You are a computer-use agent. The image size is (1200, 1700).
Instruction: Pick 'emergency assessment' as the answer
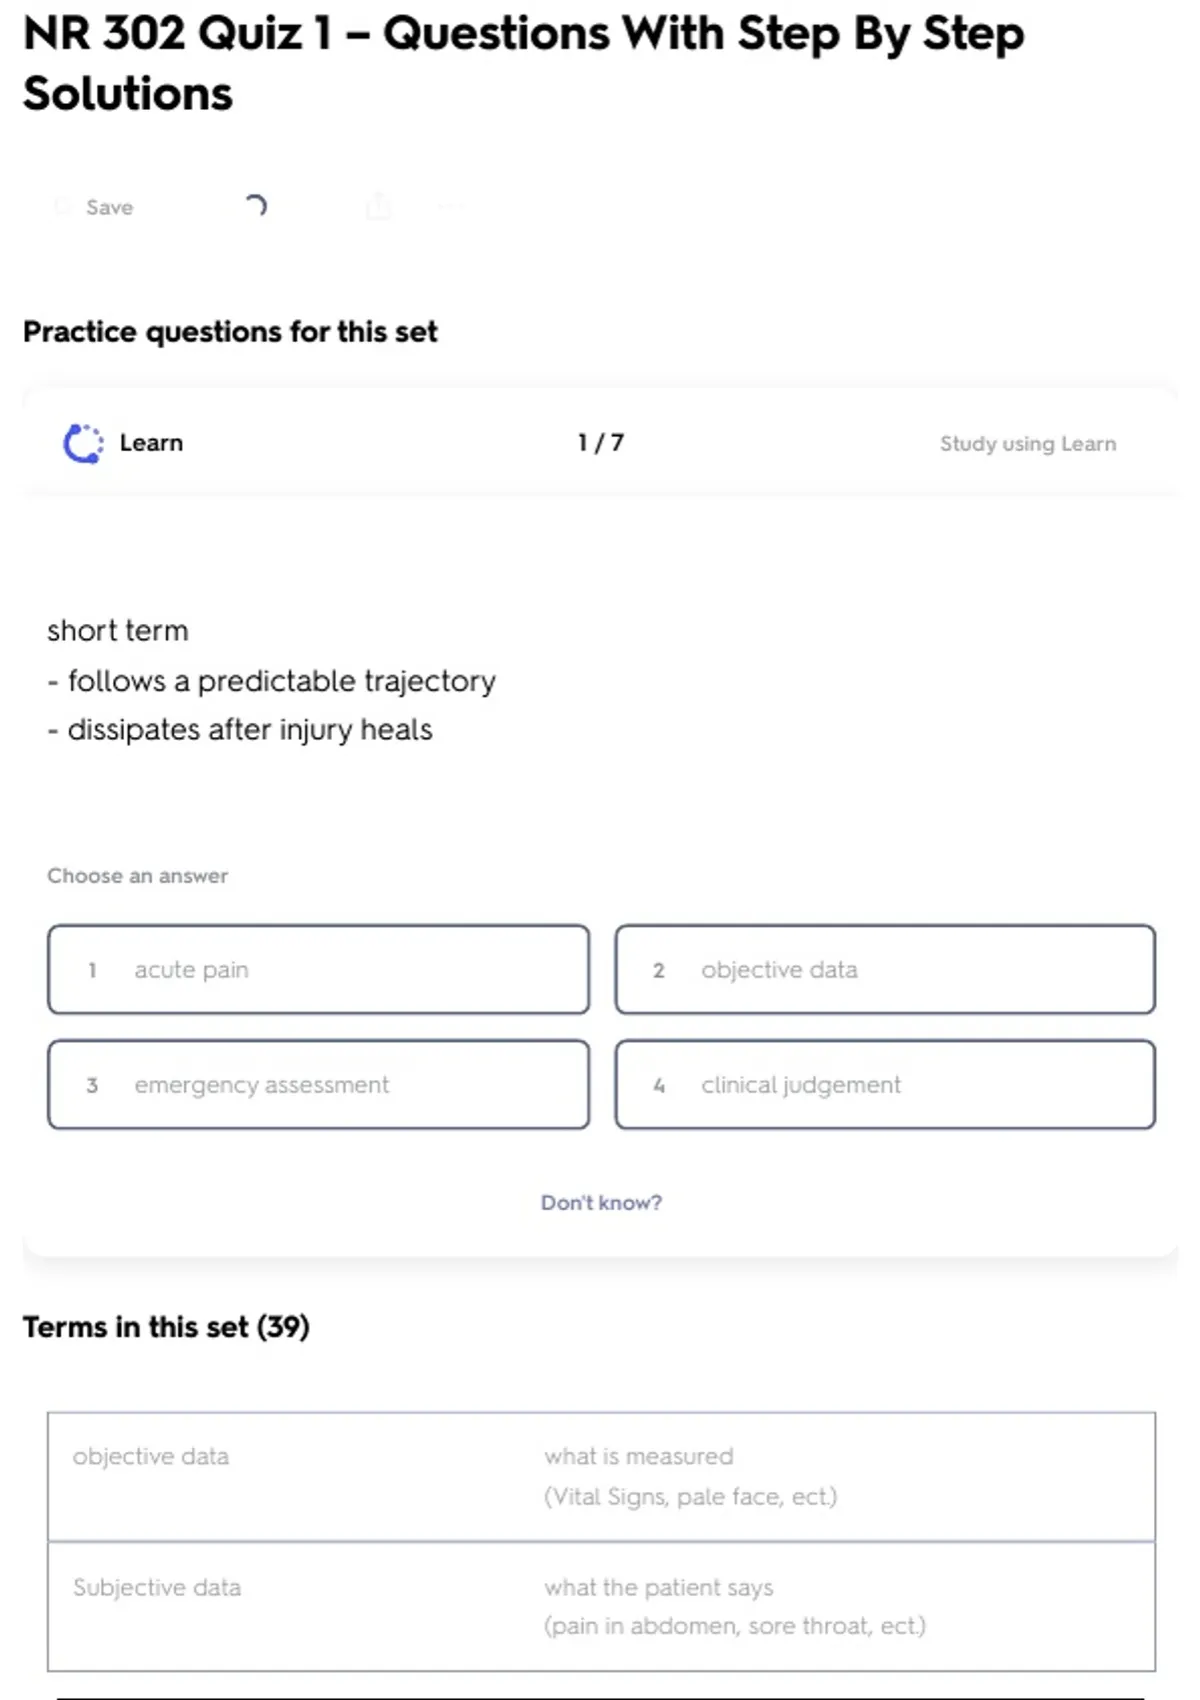tap(318, 1085)
